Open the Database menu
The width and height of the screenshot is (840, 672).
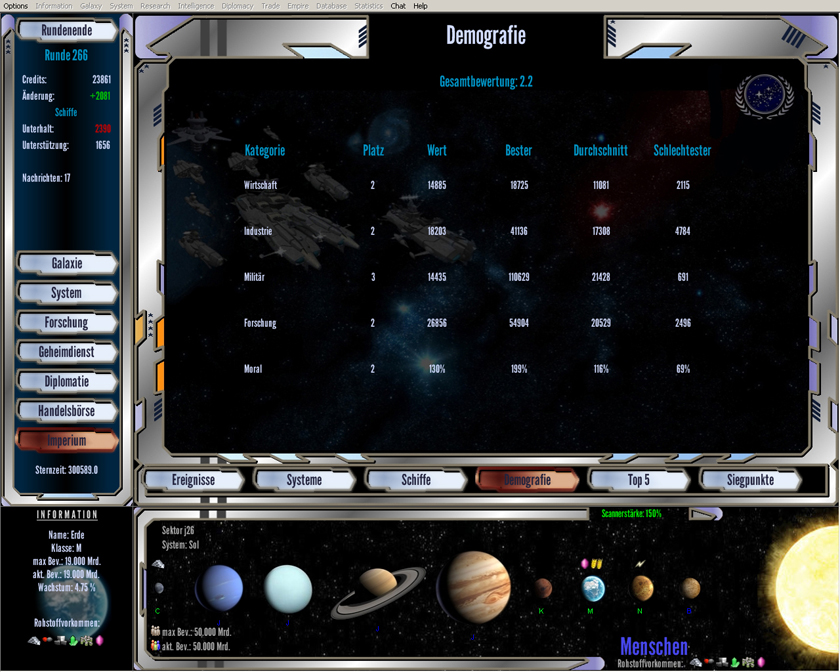click(331, 6)
